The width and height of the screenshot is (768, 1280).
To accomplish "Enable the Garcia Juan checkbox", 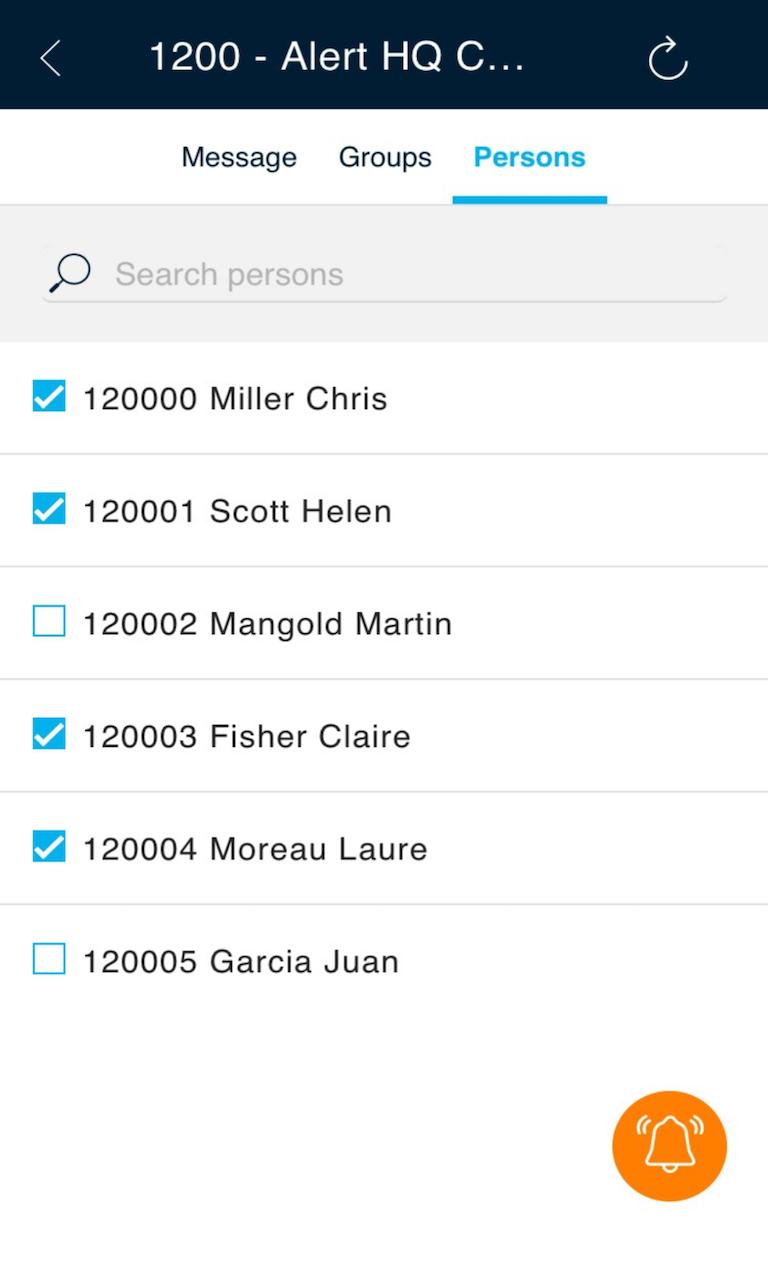I will (49, 960).
